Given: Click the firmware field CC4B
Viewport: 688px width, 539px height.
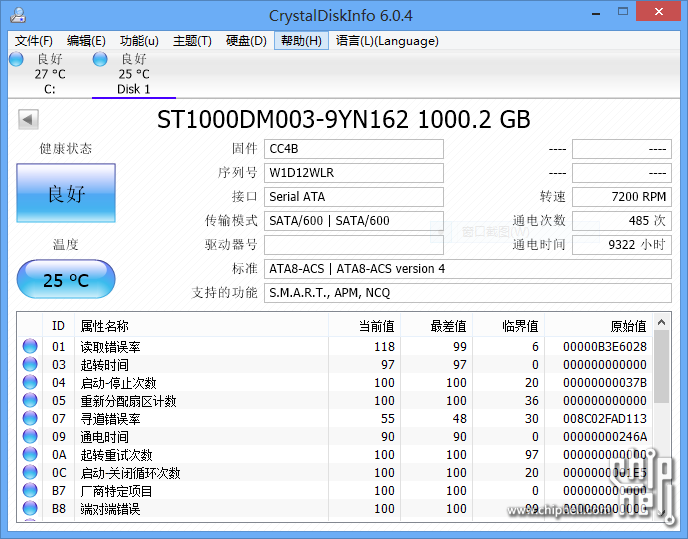Looking at the screenshot, I should pos(354,149).
